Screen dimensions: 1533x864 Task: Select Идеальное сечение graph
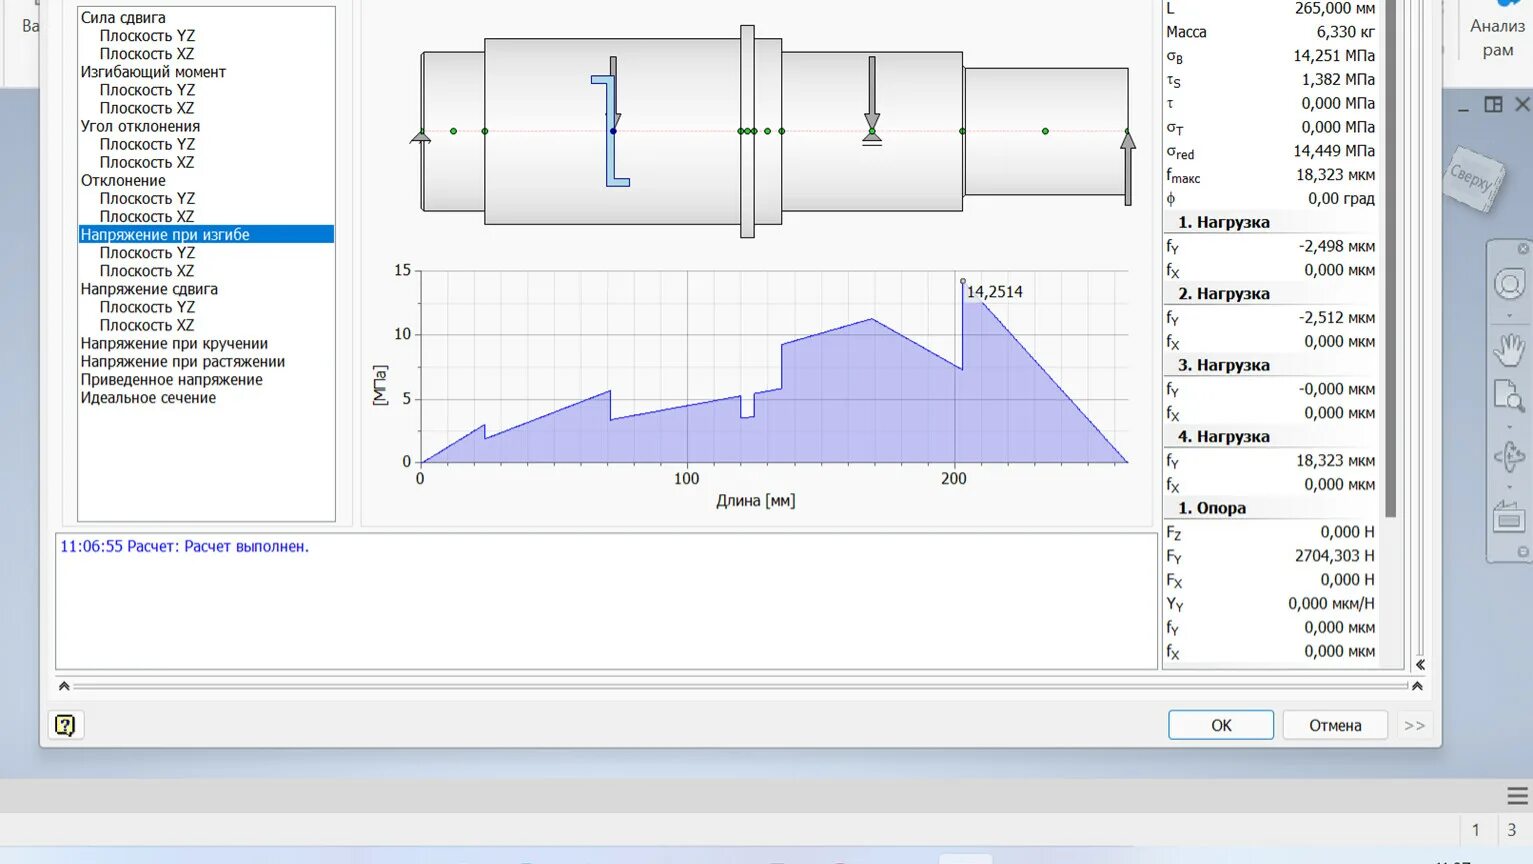pos(148,397)
